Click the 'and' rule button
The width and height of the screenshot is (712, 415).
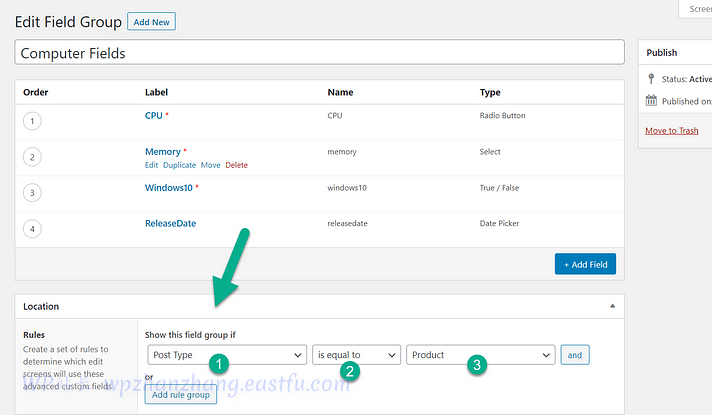575,355
